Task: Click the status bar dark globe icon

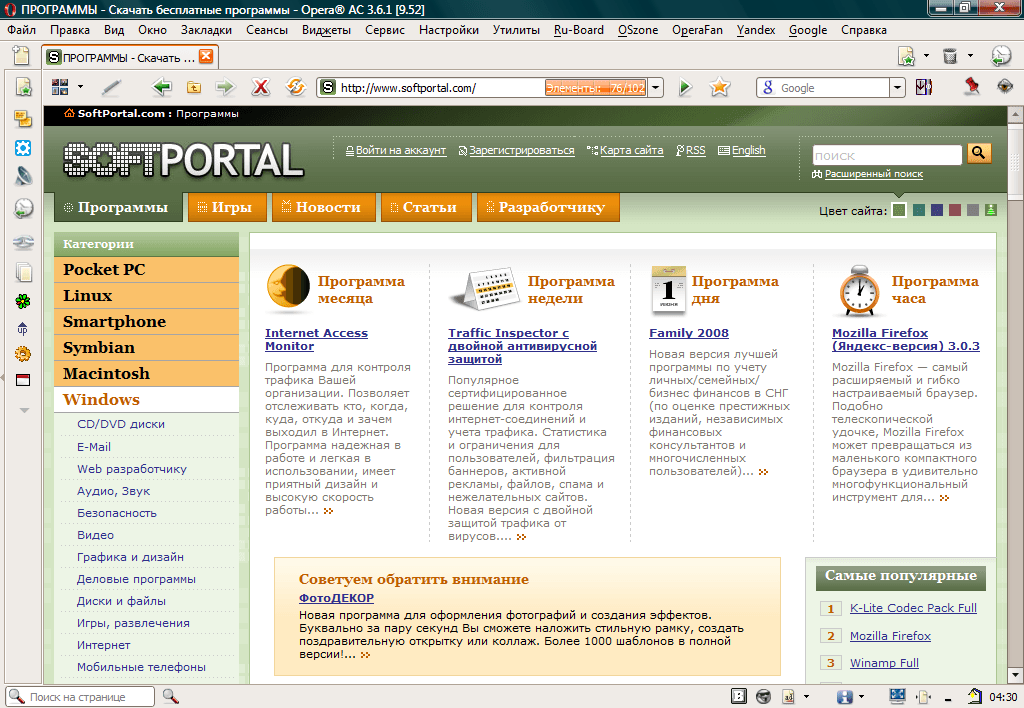Action: point(763,696)
